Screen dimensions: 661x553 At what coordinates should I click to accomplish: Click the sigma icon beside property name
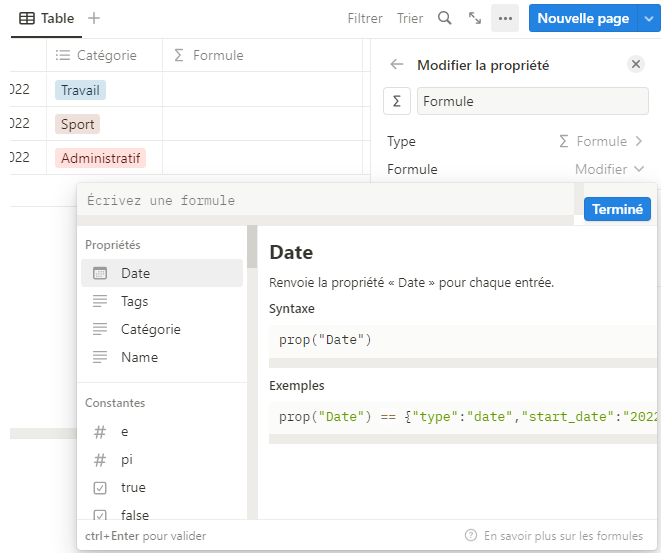pos(397,101)
